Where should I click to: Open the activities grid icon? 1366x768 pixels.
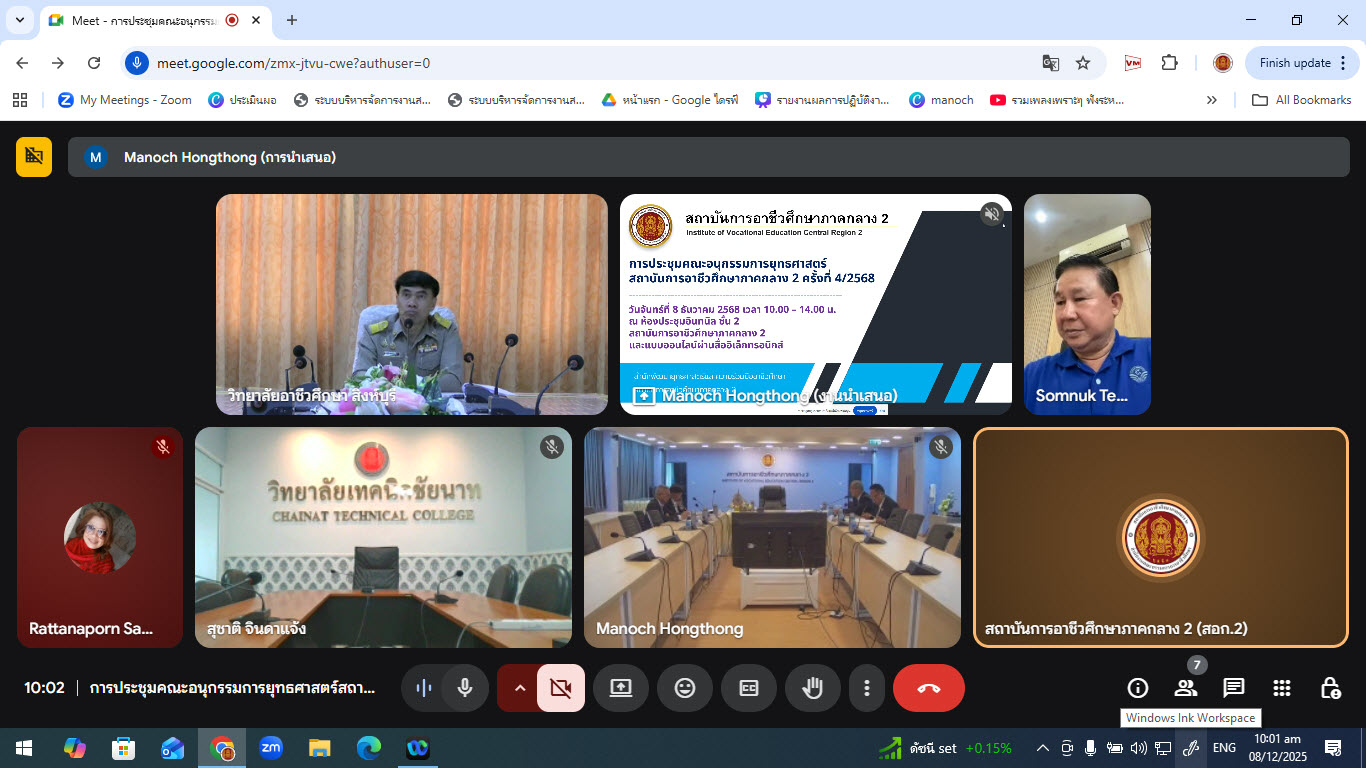(1282, 688)
